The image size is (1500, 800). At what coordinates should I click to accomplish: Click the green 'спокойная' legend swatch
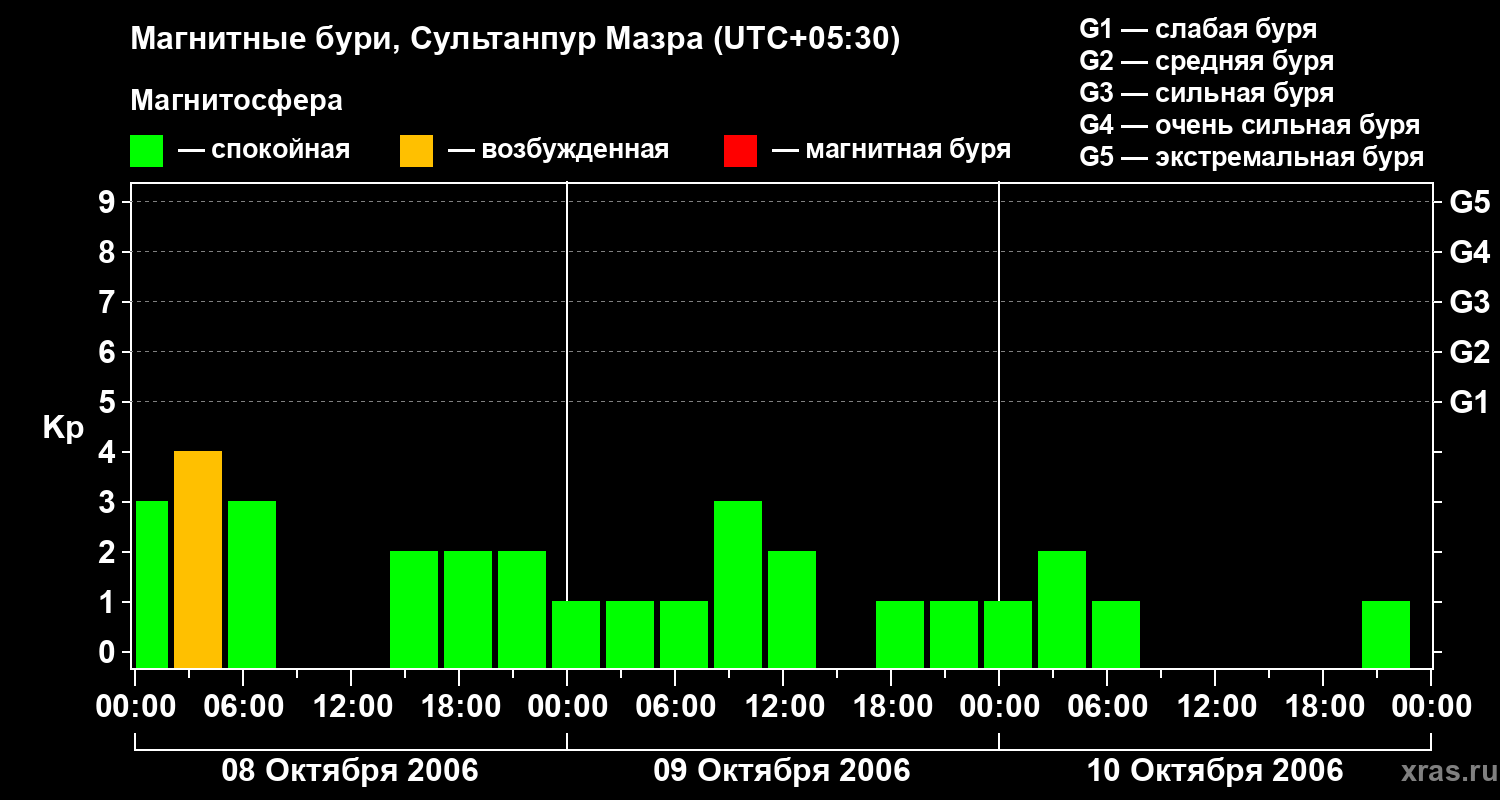[x=147, y=151]
